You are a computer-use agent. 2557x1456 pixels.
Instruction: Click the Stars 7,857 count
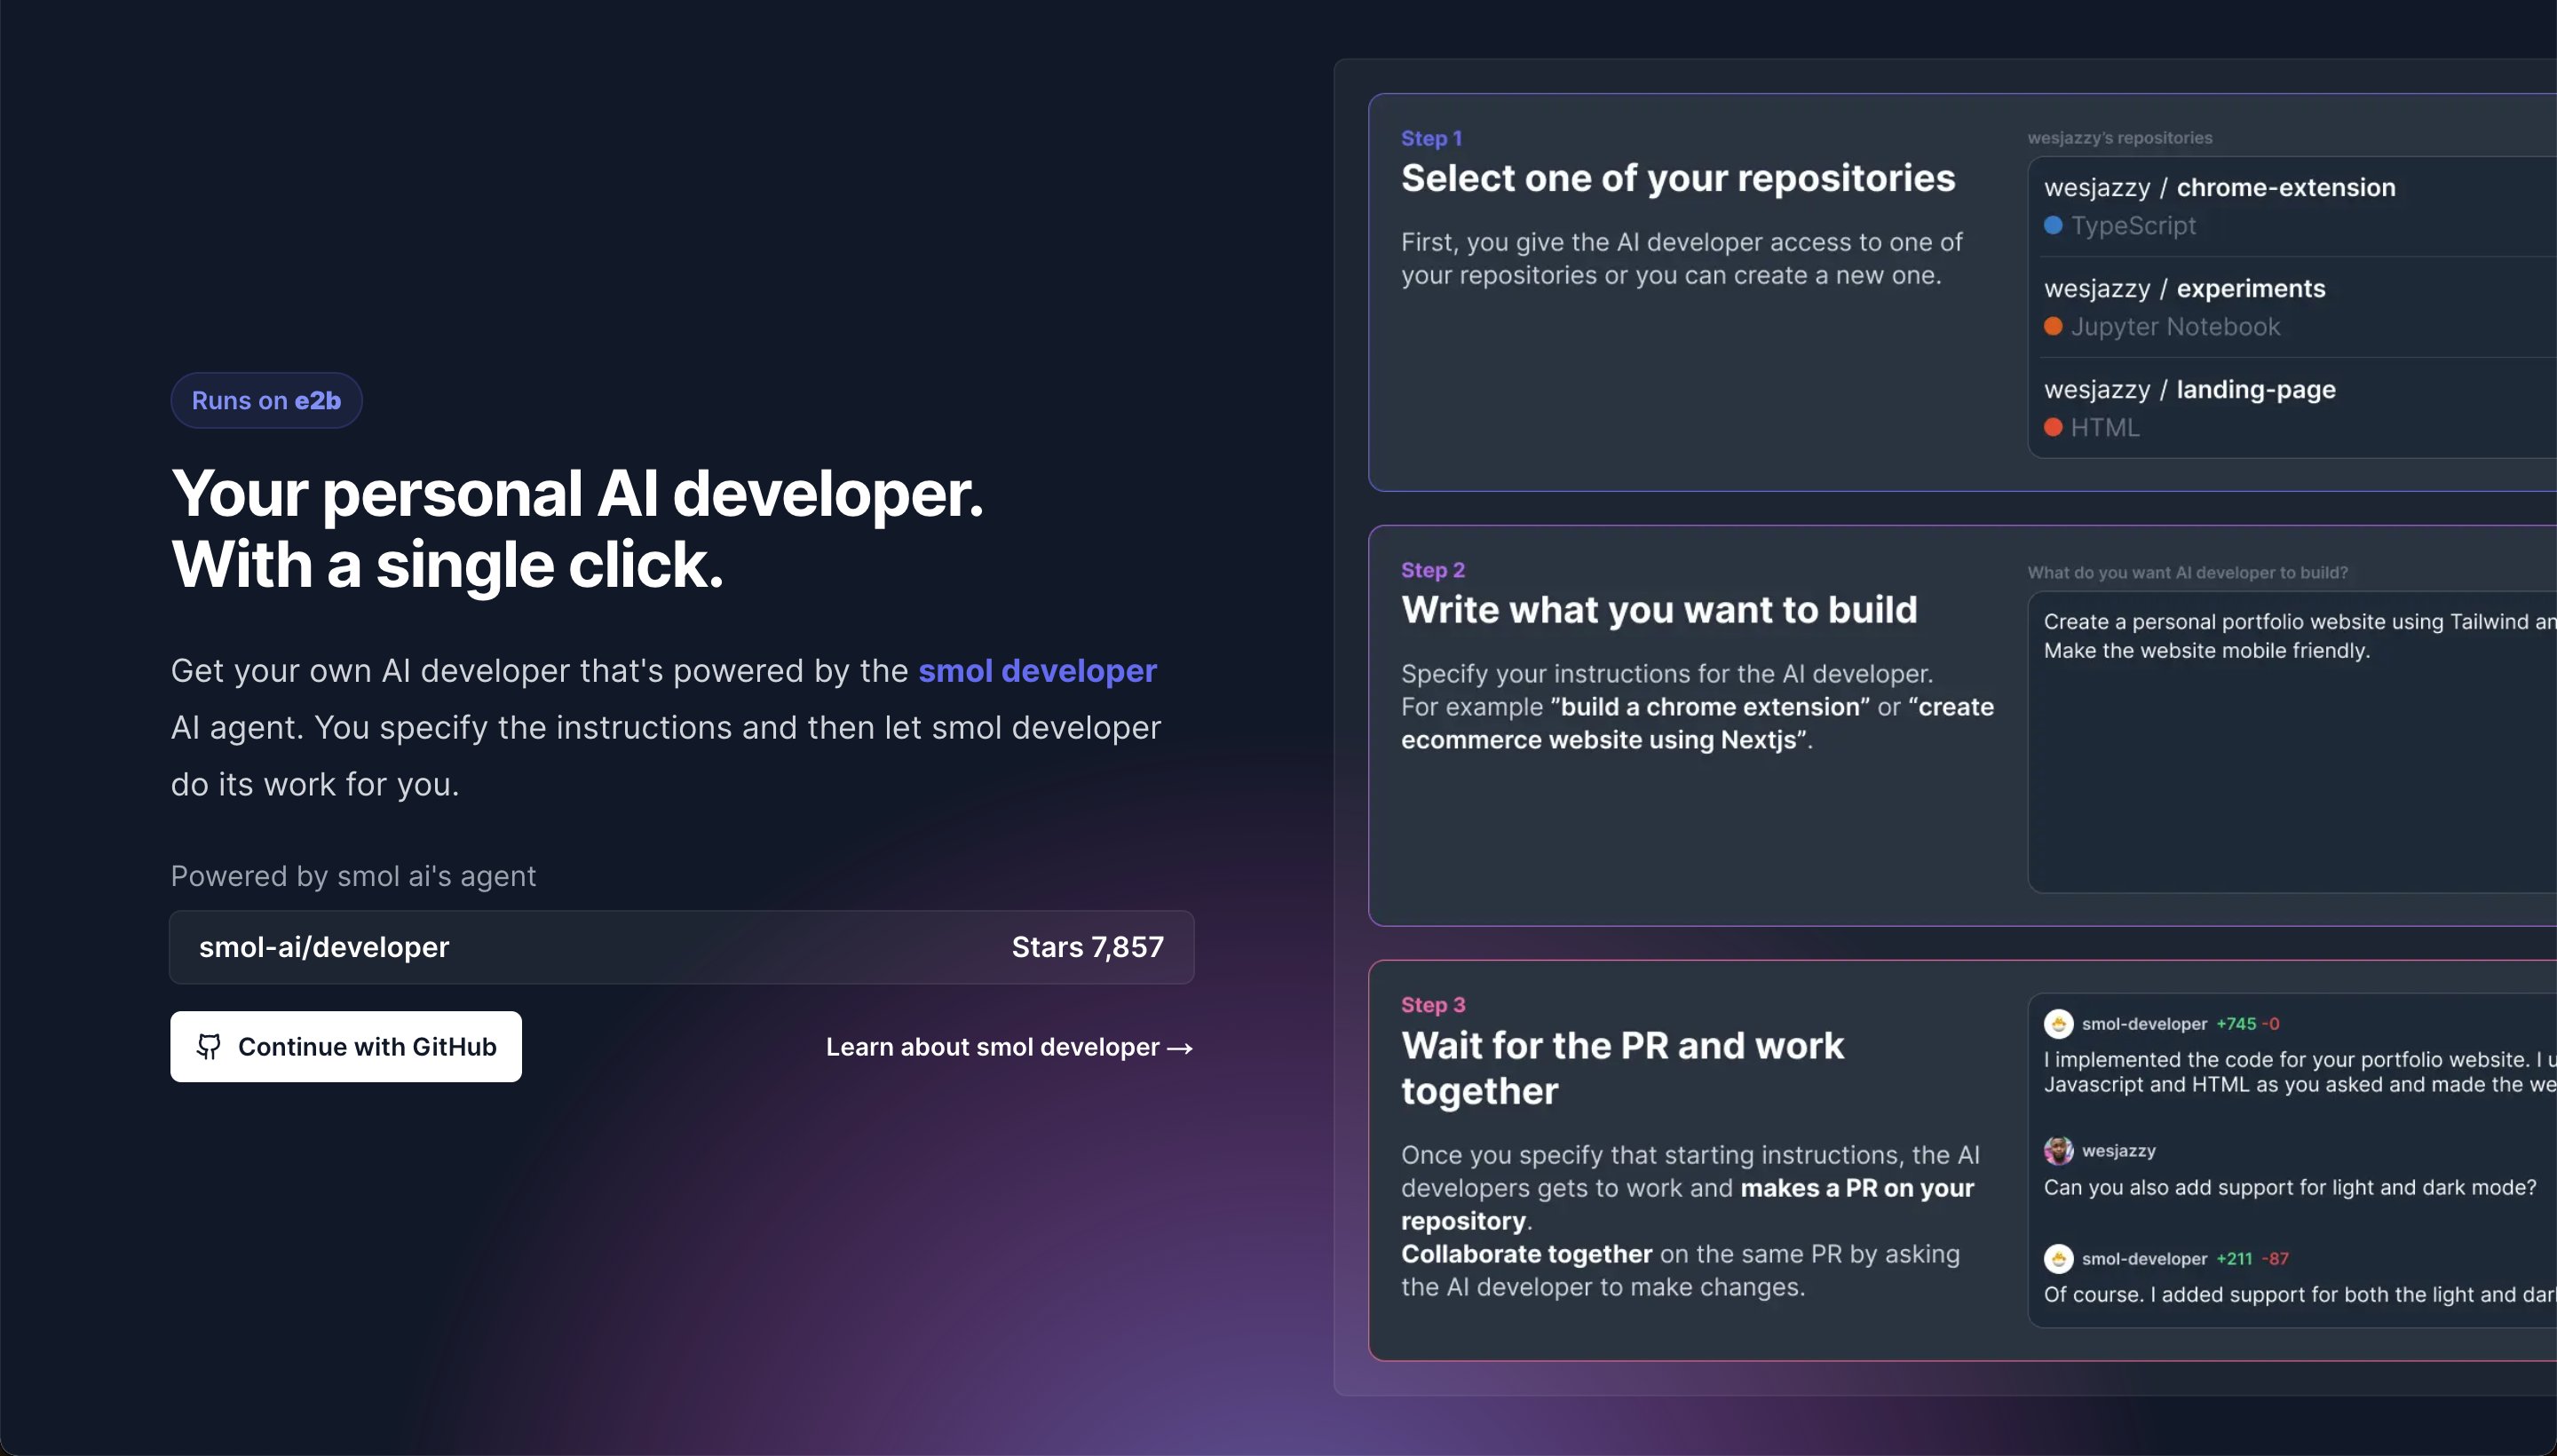pyautogui.click(x=1087, y=947)
